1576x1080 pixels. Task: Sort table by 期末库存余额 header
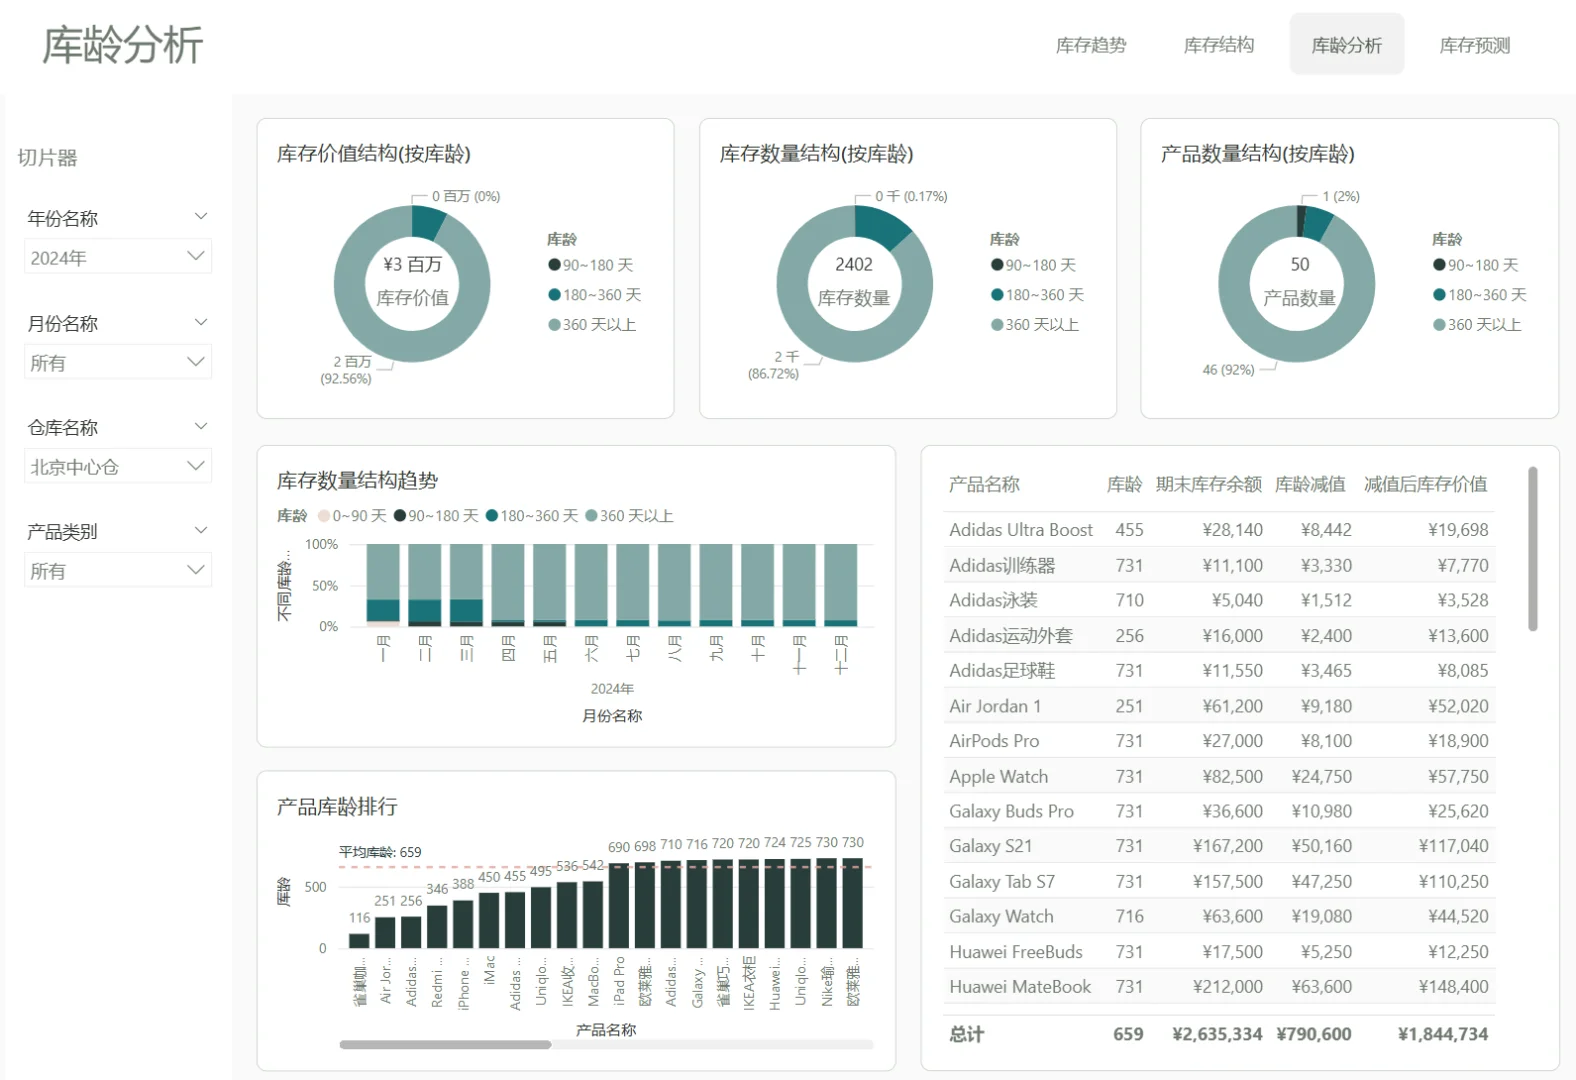tap(1208, 484)
